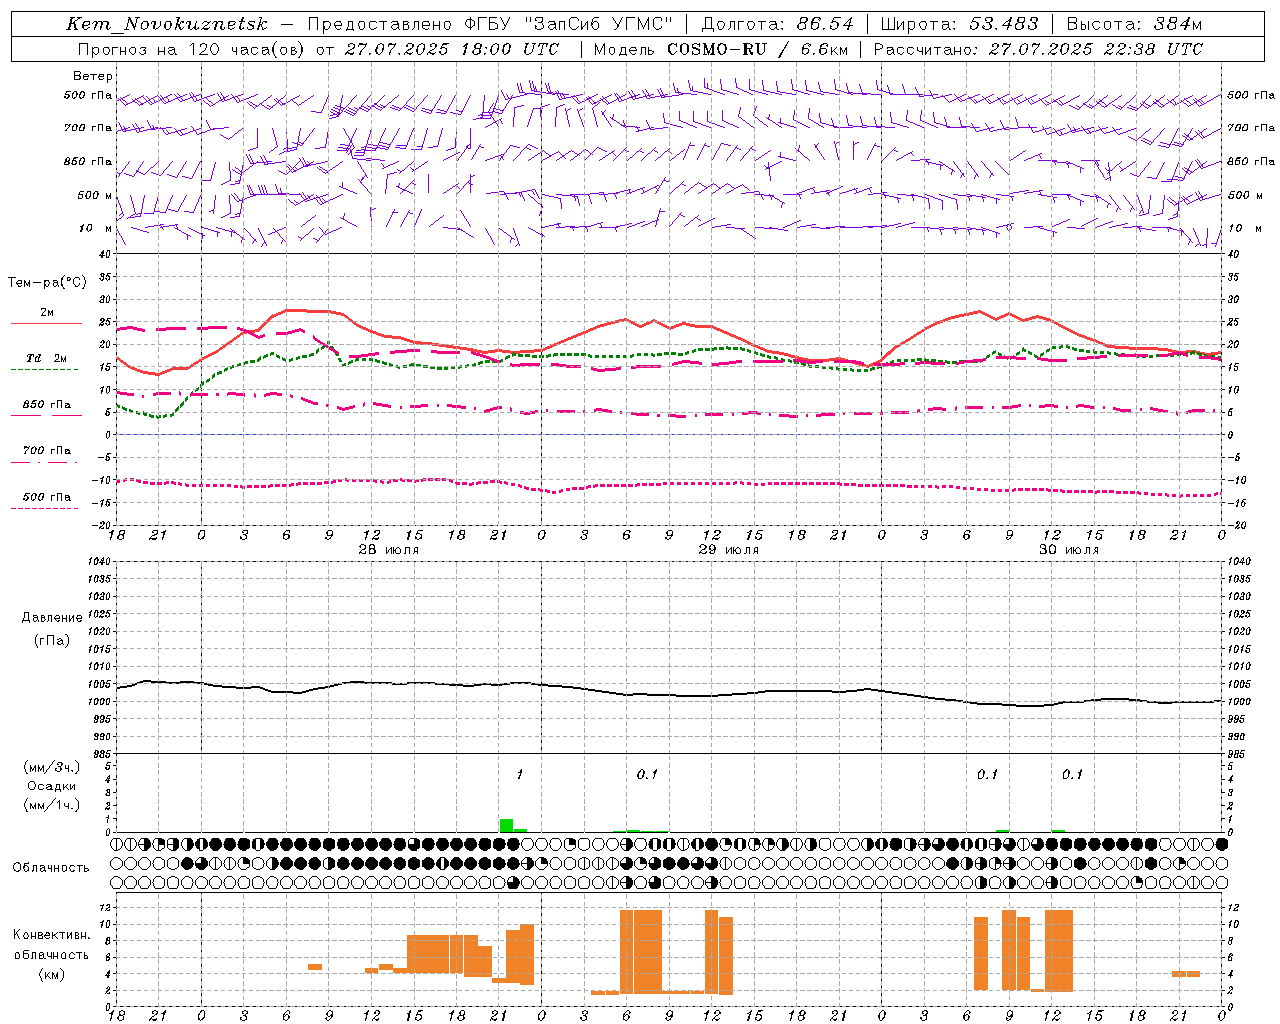Click the 2м legend label

[x=47, y=313]
